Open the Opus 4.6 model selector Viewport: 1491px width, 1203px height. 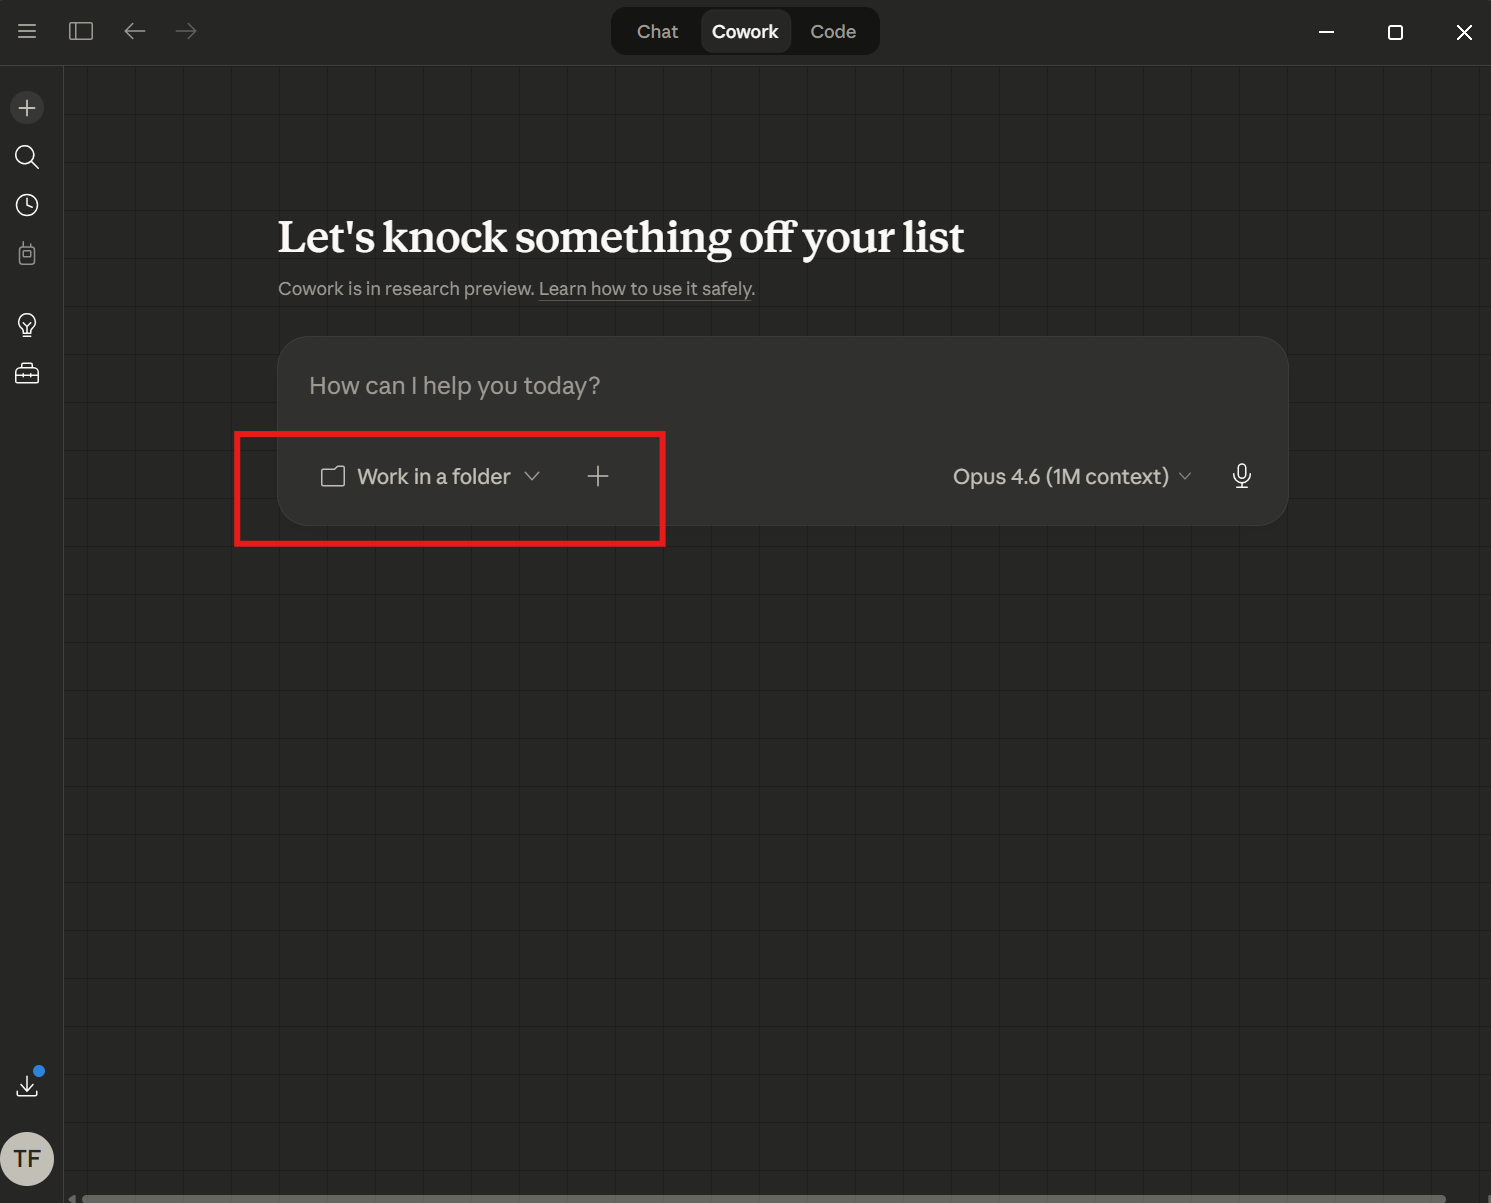(1070, 476)
